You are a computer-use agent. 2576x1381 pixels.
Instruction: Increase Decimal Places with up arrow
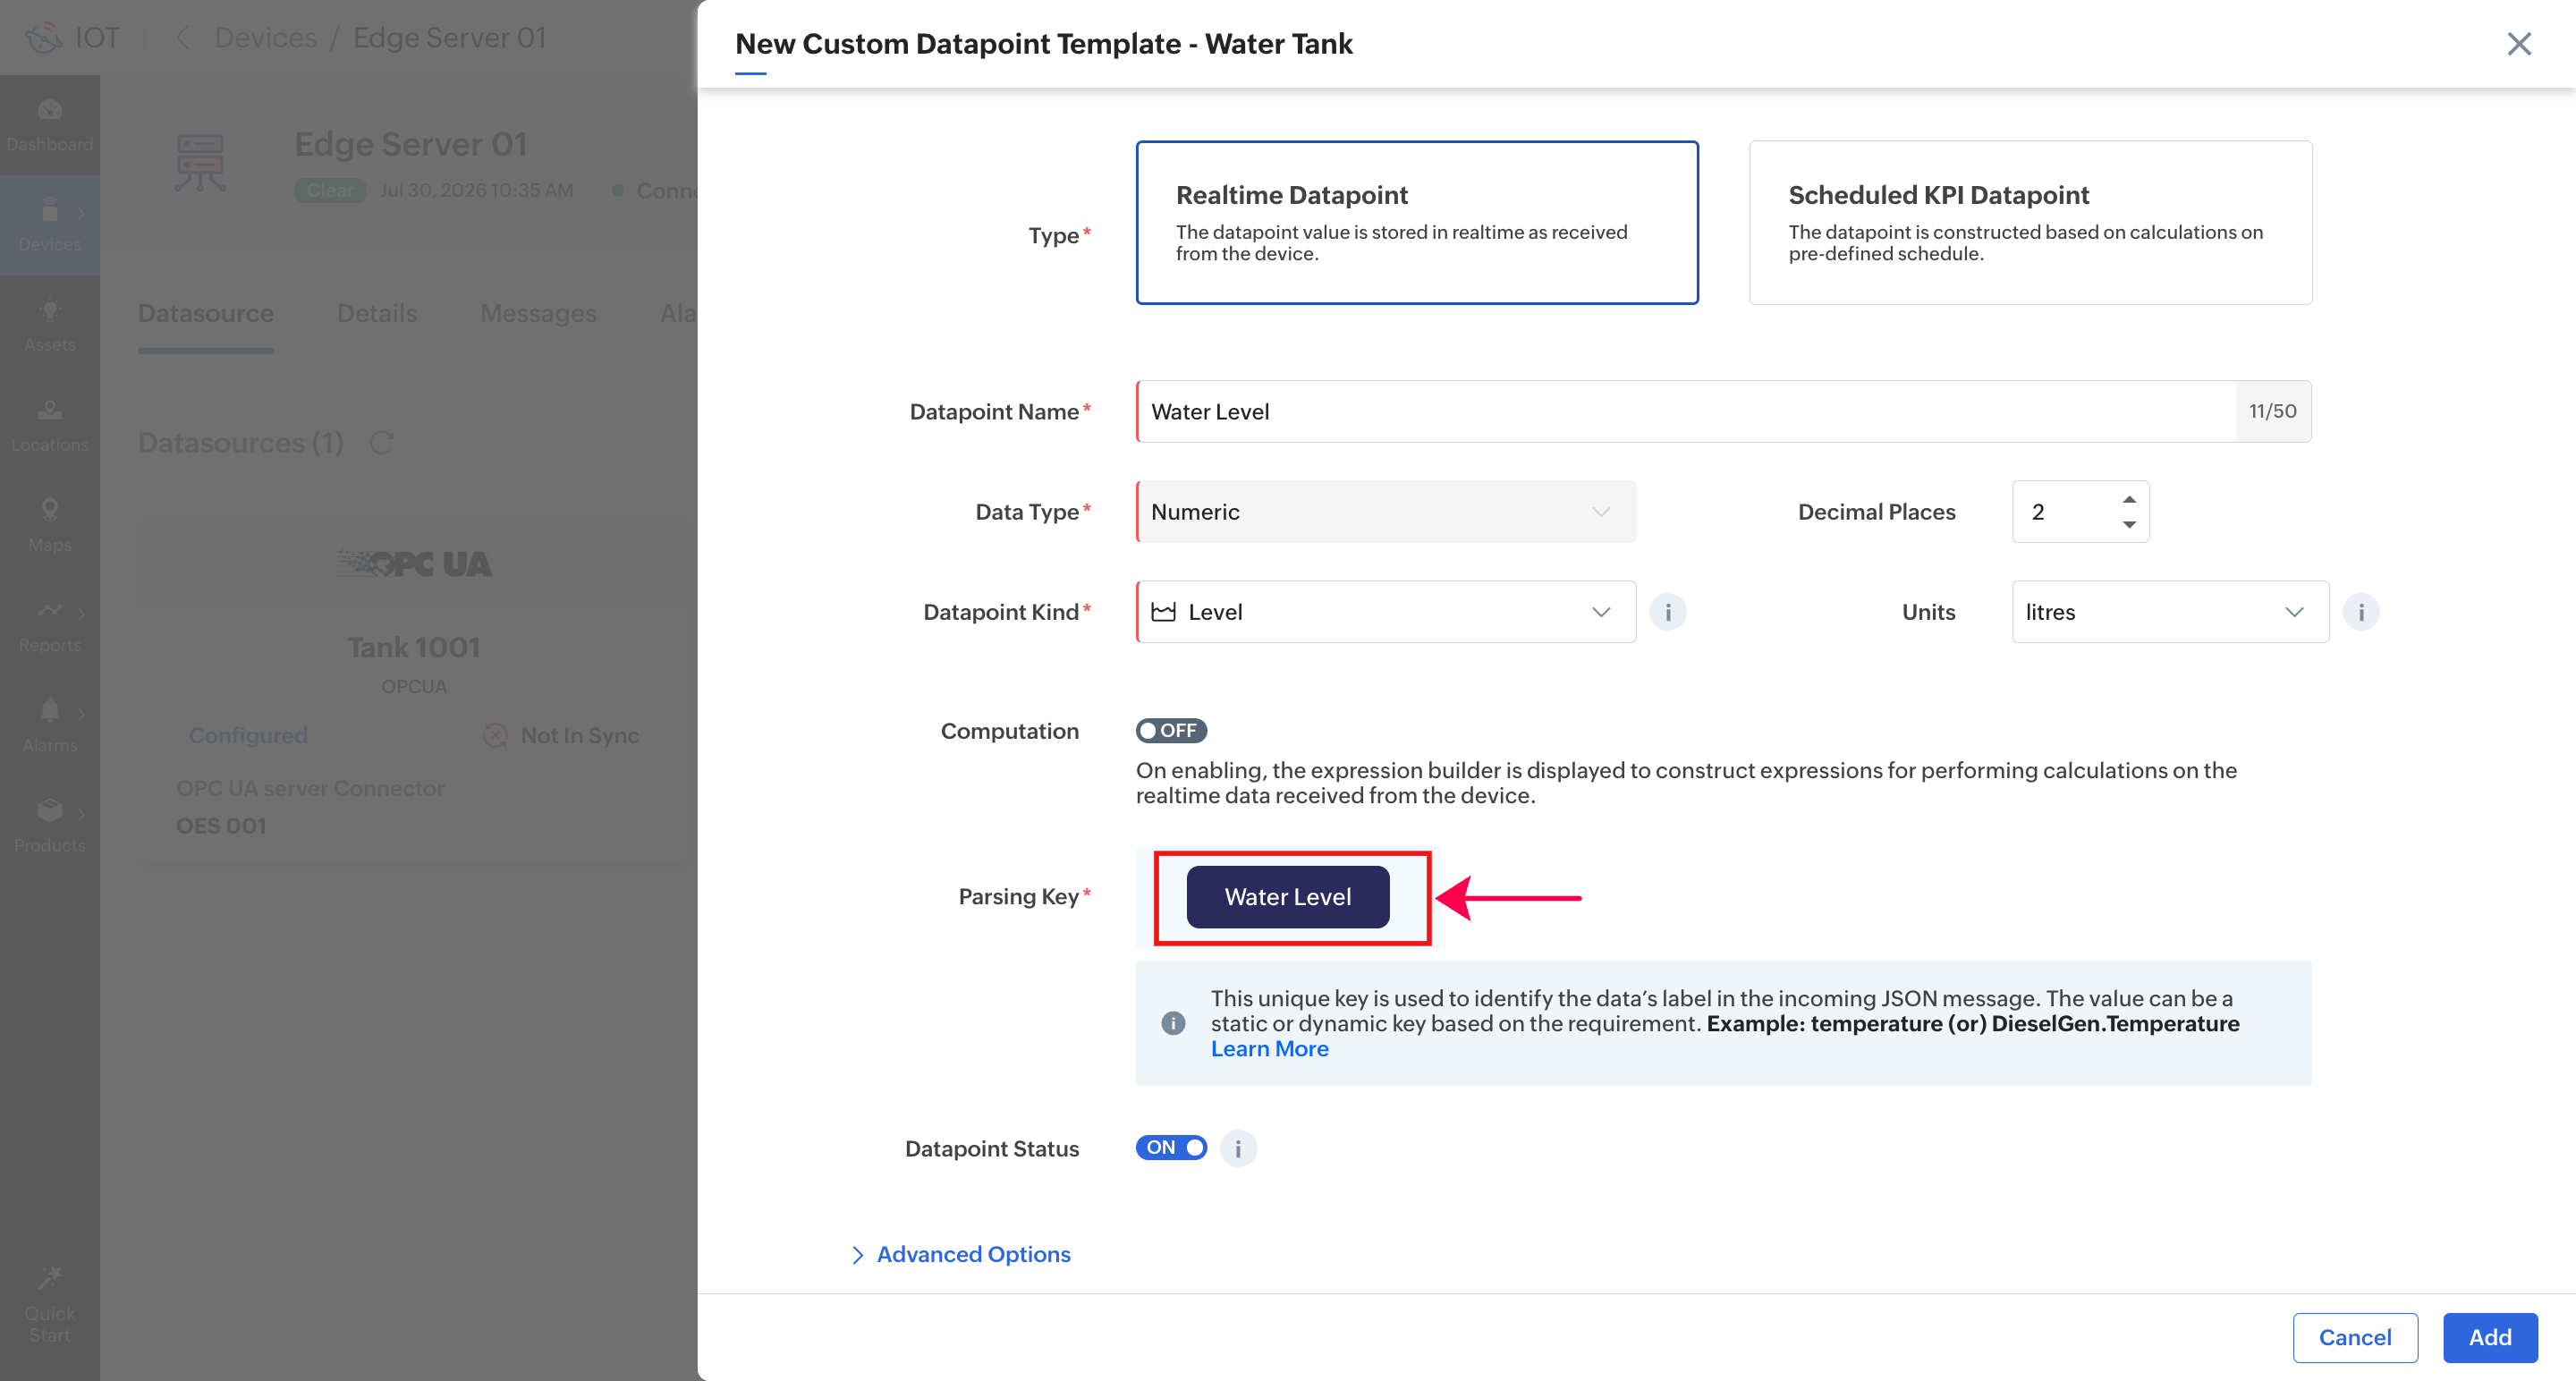pos(2129,499)
